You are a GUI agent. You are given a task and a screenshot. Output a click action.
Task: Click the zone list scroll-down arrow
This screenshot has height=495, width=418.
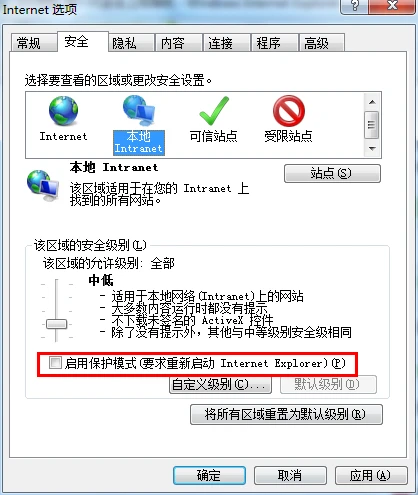(372, 148)
